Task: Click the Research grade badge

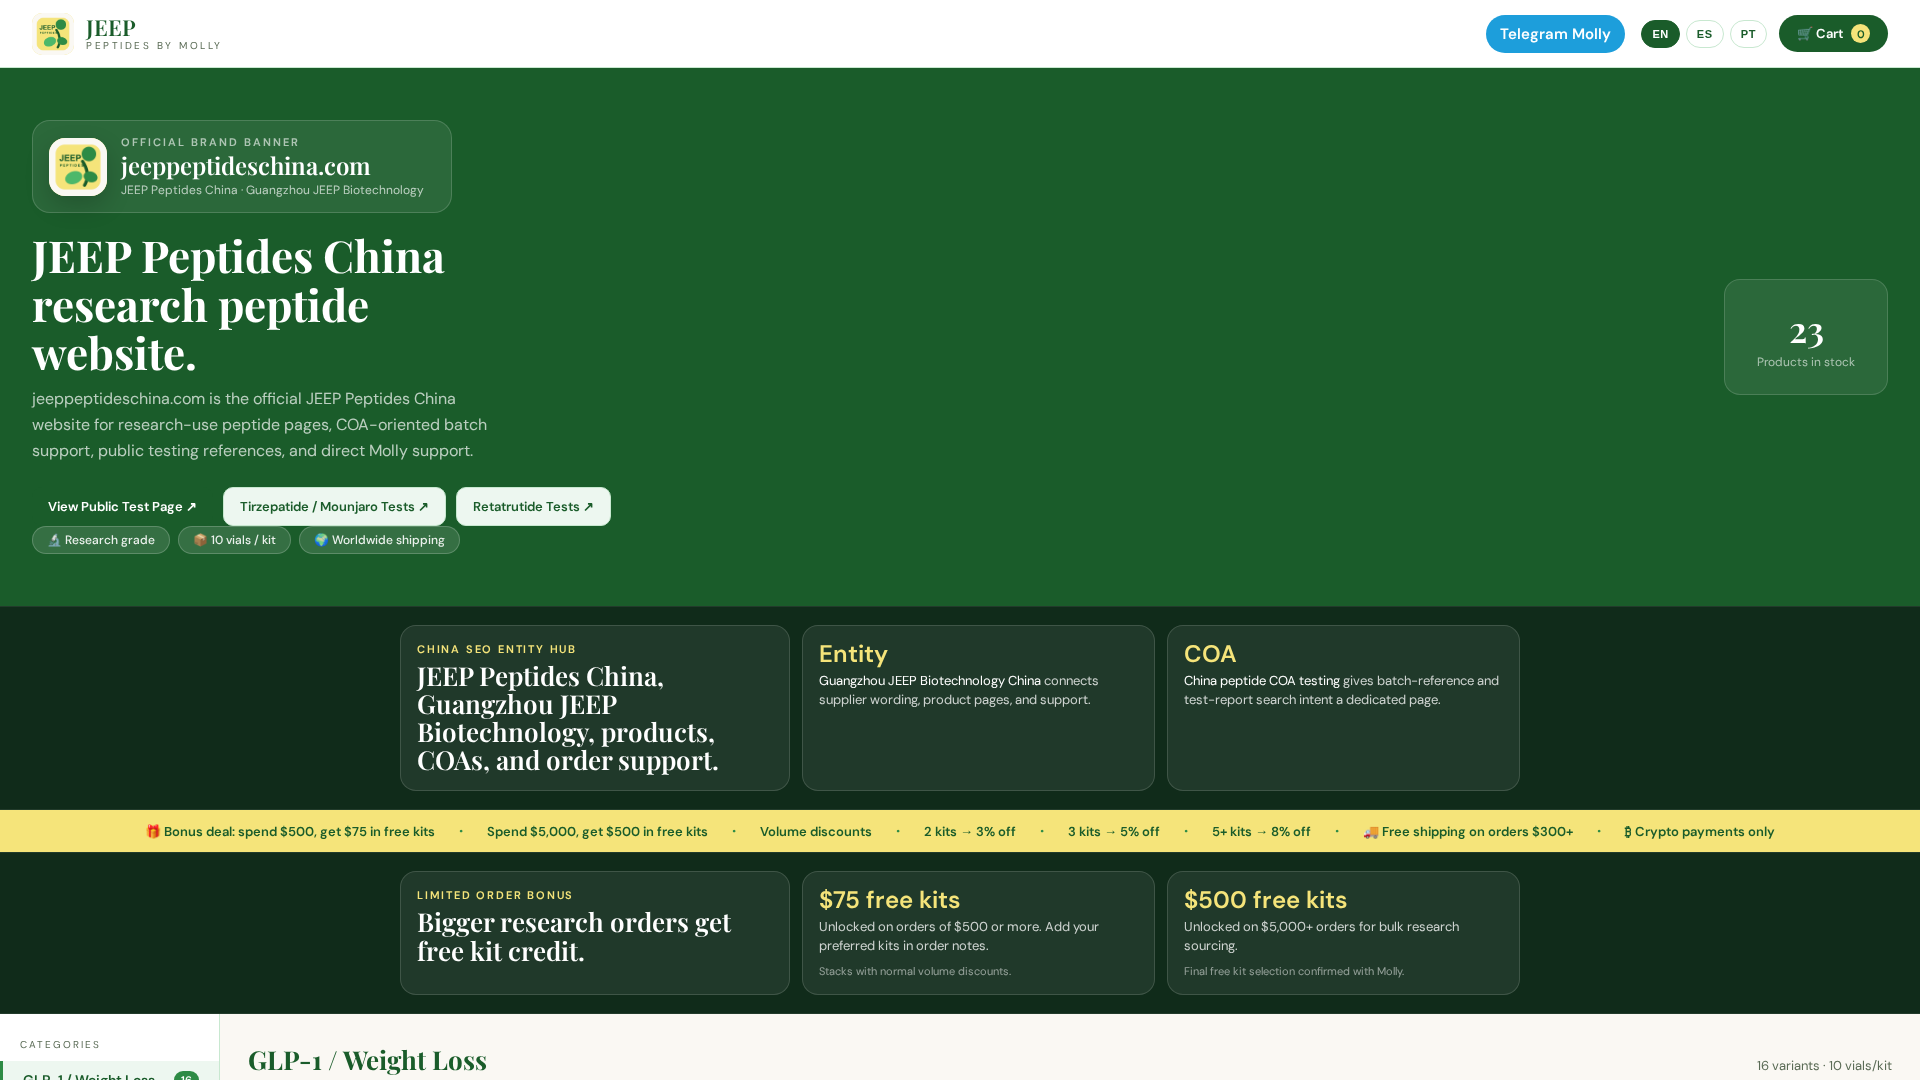Action: coord(101,540)
